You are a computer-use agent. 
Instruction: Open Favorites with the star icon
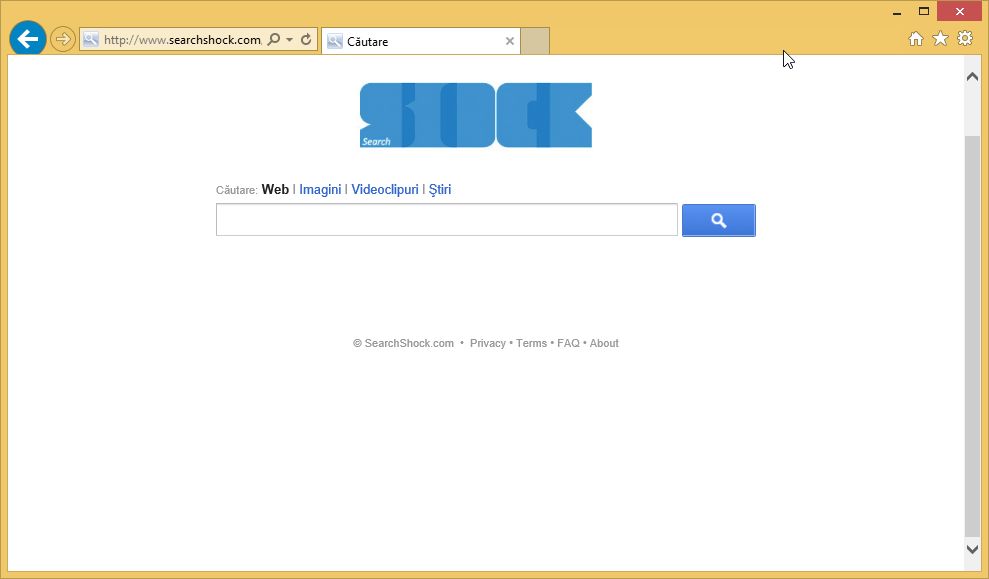[x=940, y=39]
